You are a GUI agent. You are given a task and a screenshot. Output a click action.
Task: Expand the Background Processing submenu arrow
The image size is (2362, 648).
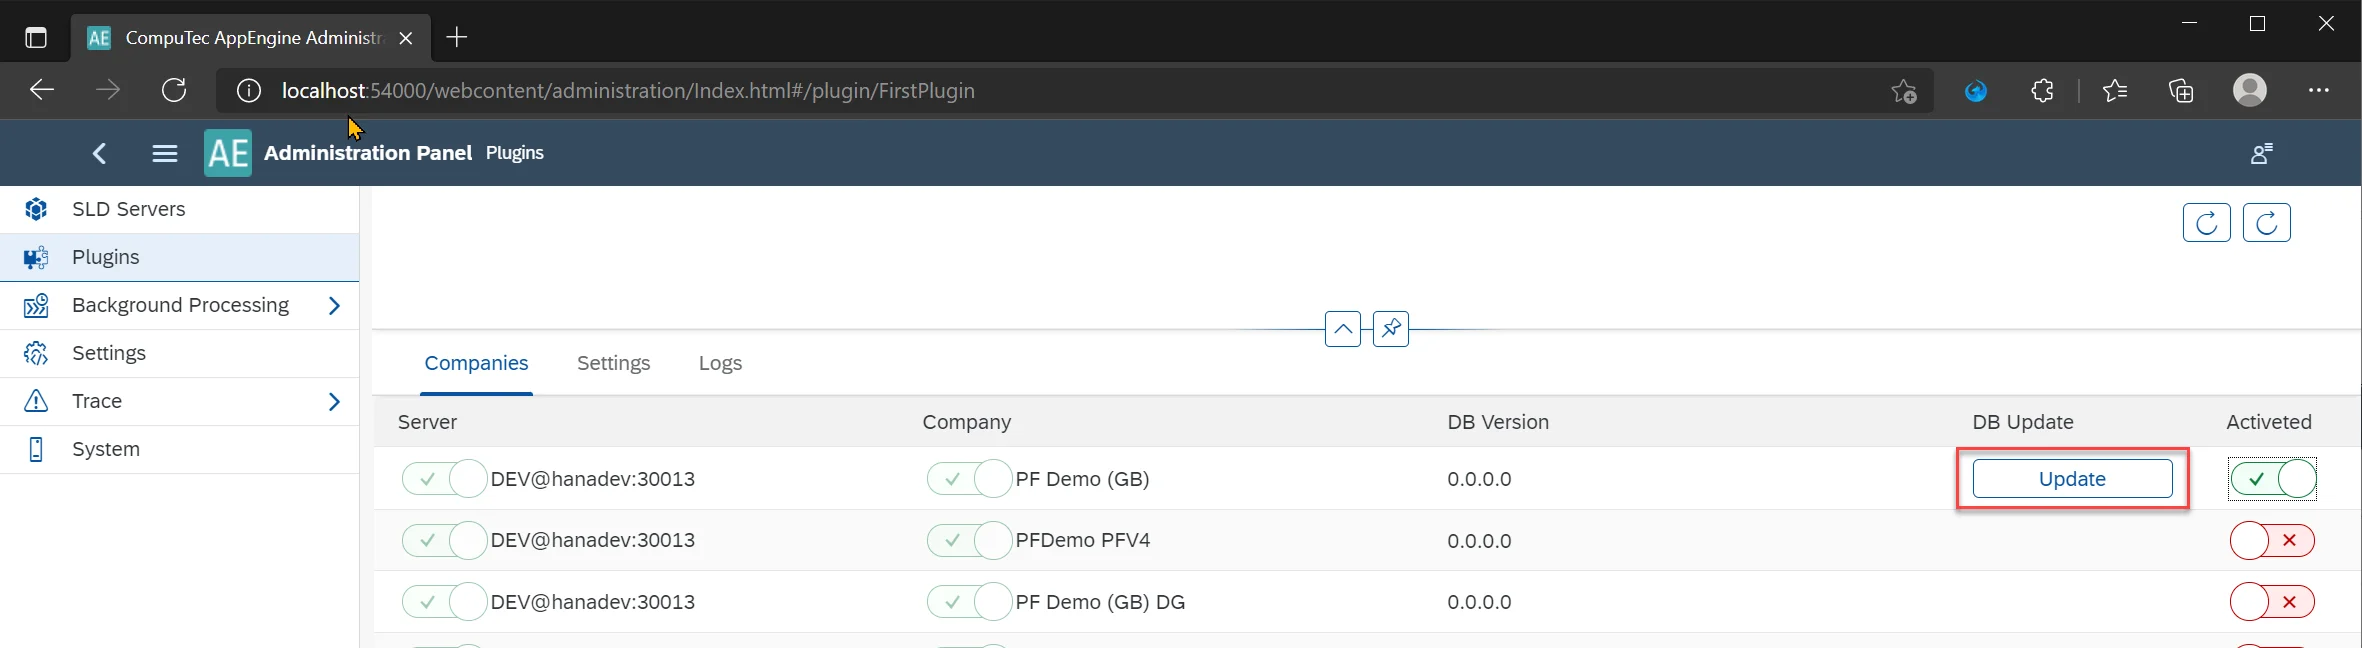[334, 305]
